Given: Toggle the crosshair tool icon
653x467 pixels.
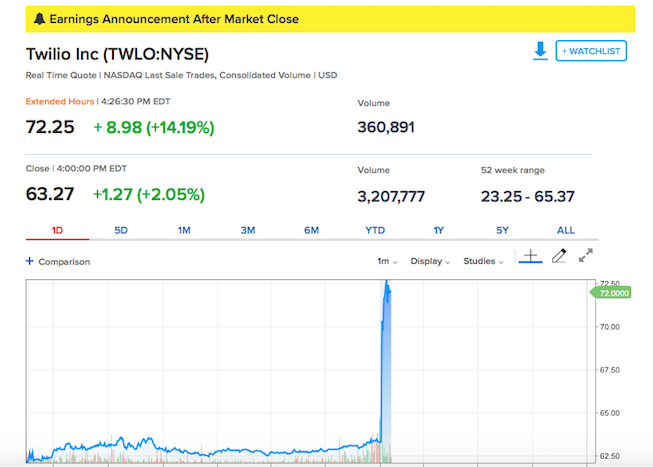Looking at the screenshot, I should pos(530,256).
